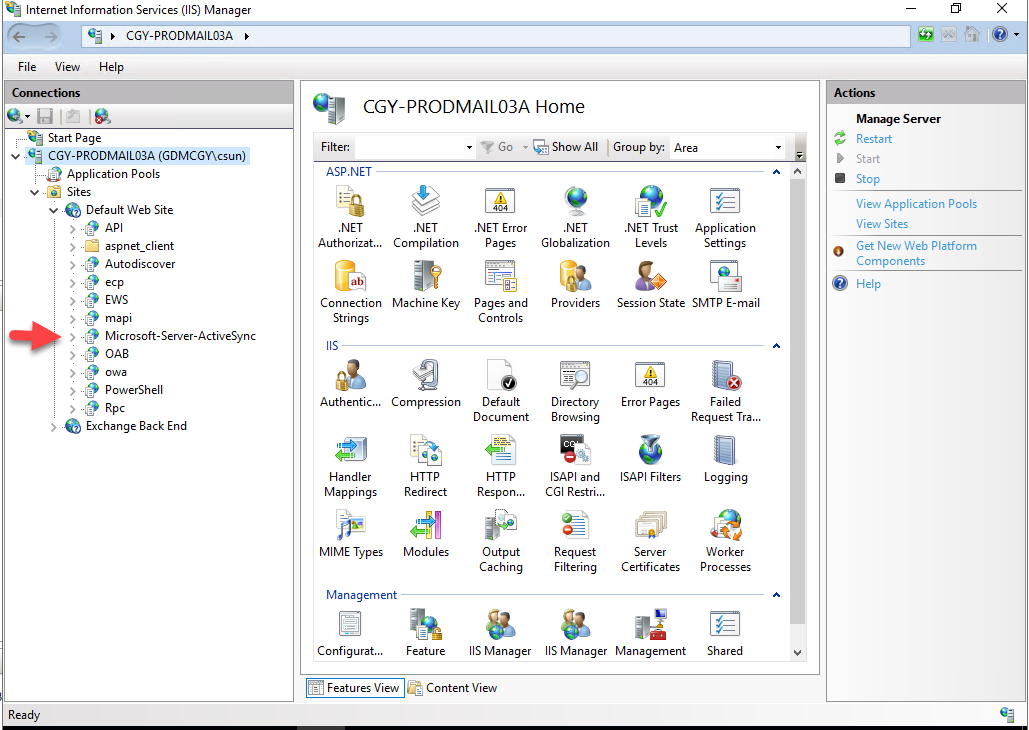Screen dimensions: 1029x730
Task: Switch to Features View tab
Action: click(x=354, y=688)
